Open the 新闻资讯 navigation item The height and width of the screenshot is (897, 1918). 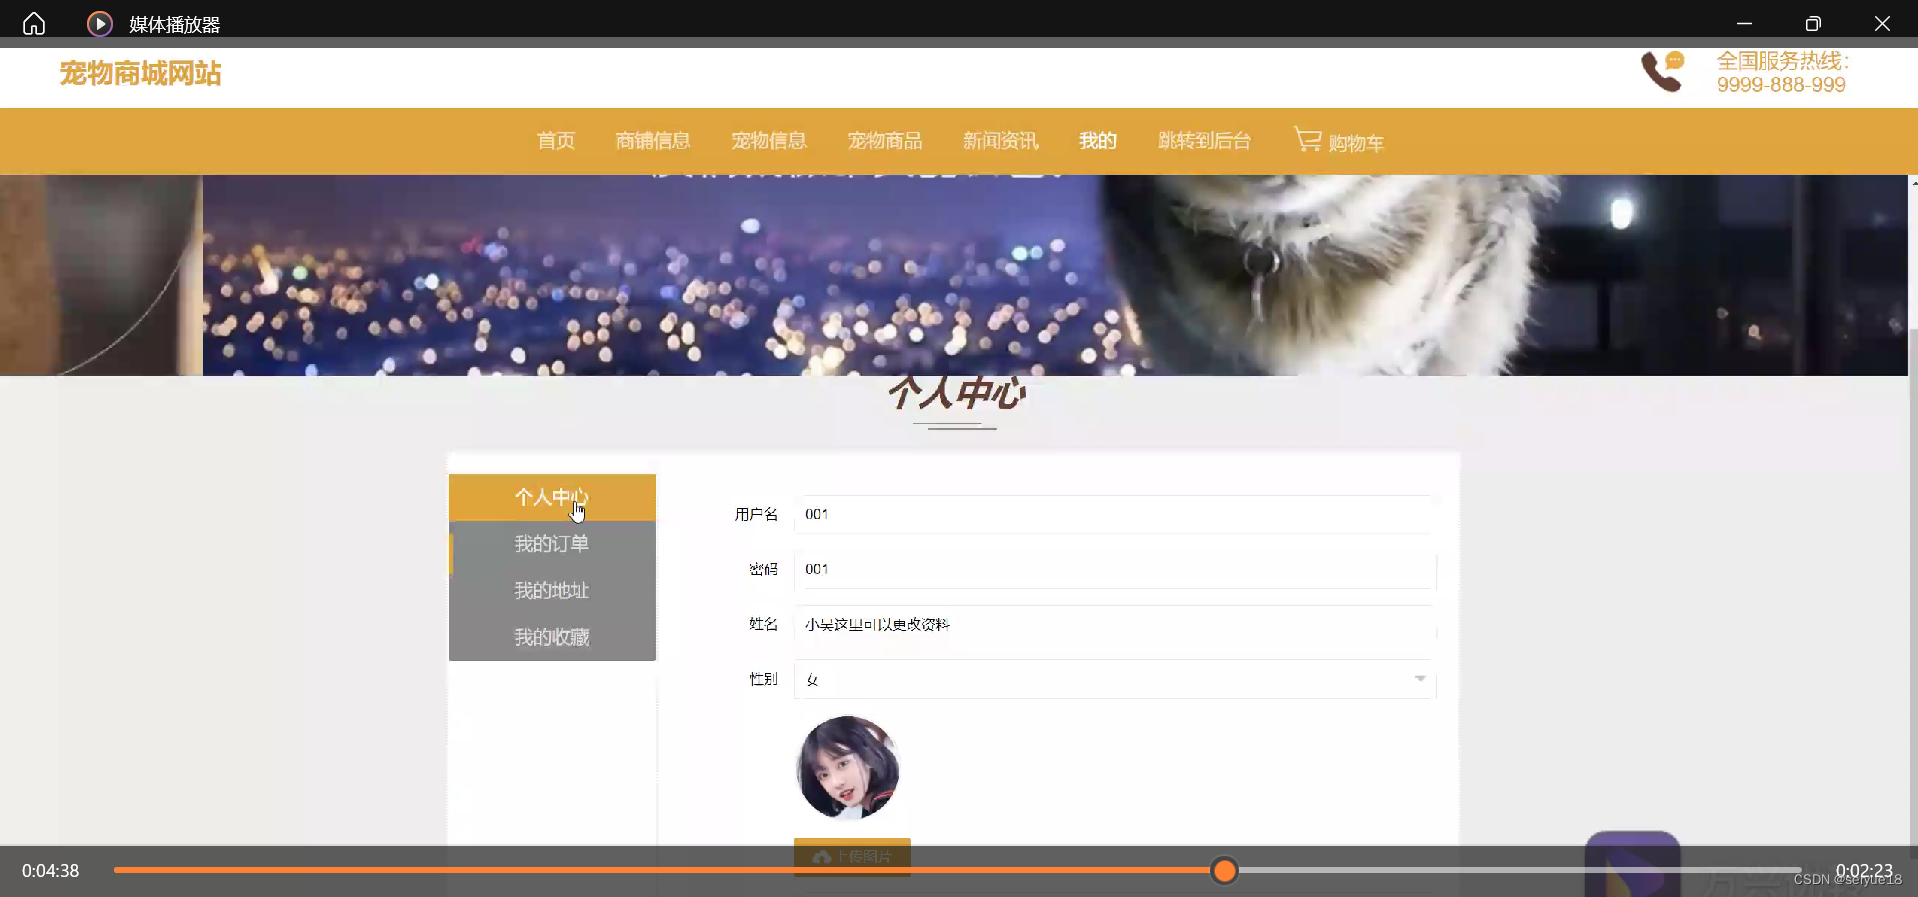tap(1001, 141)
